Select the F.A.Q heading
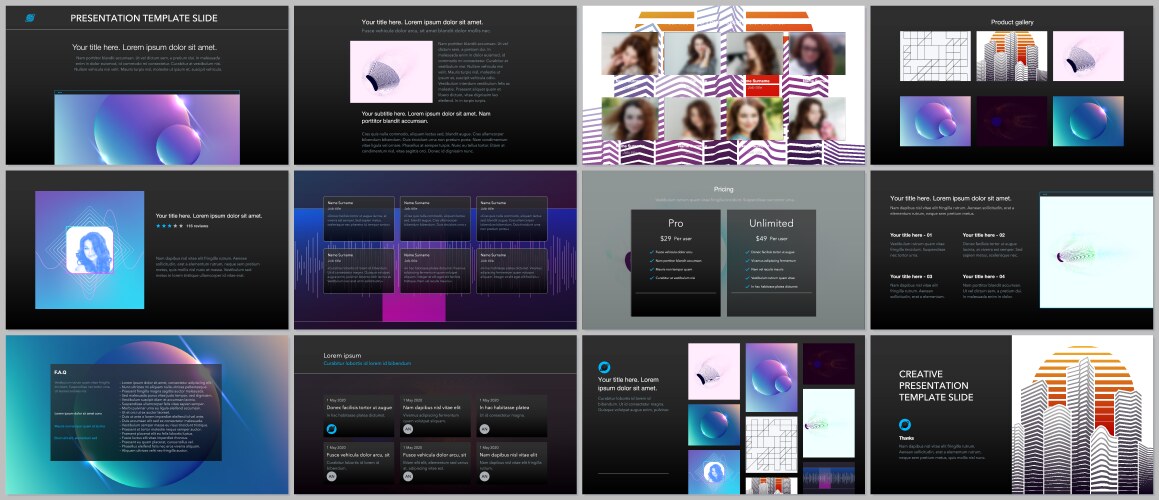 pyautogui.click(x=61, y=372)
